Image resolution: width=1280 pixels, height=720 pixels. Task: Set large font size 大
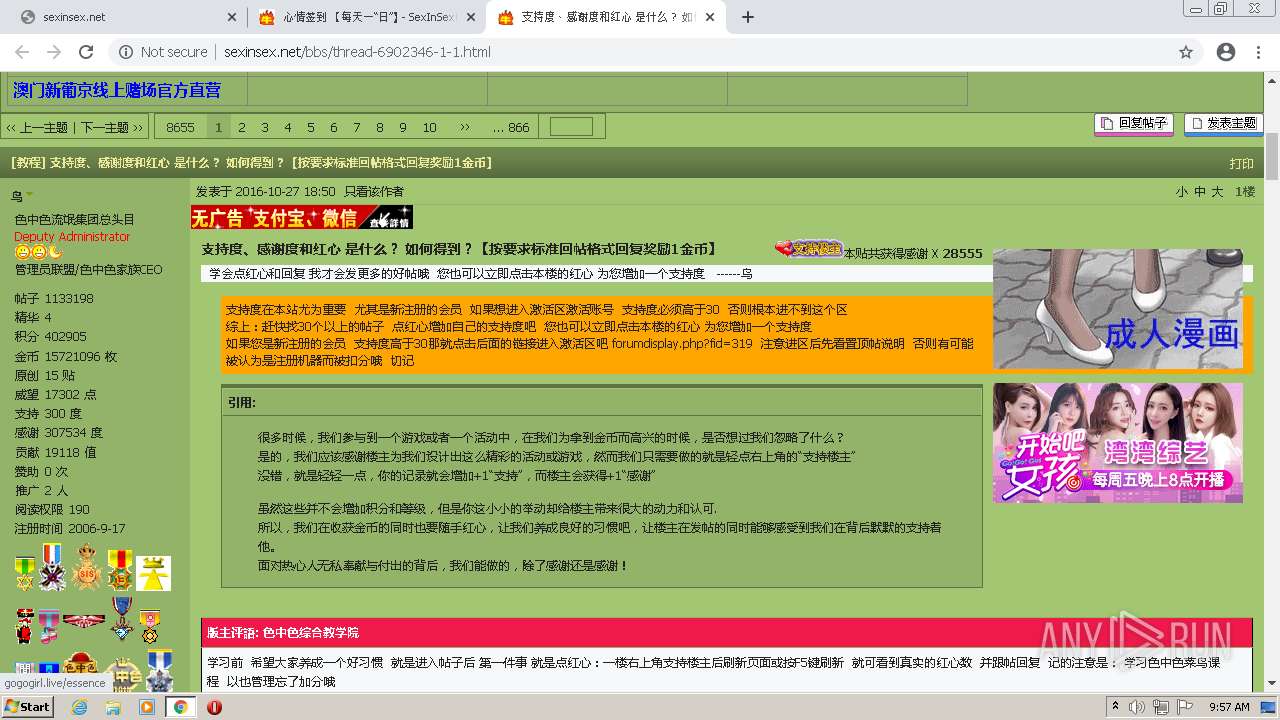click(1217, 191)
